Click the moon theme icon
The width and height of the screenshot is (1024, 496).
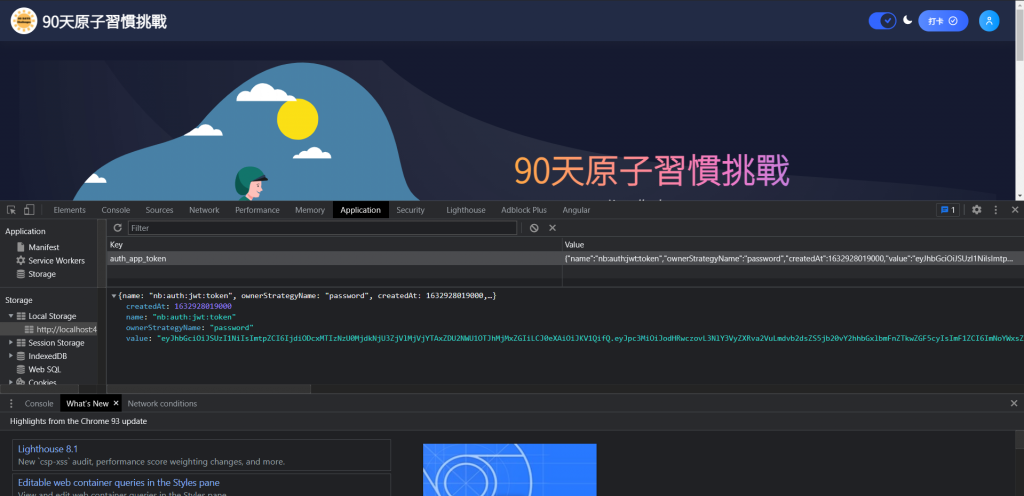pyautogui.click(x=907, y=20)
